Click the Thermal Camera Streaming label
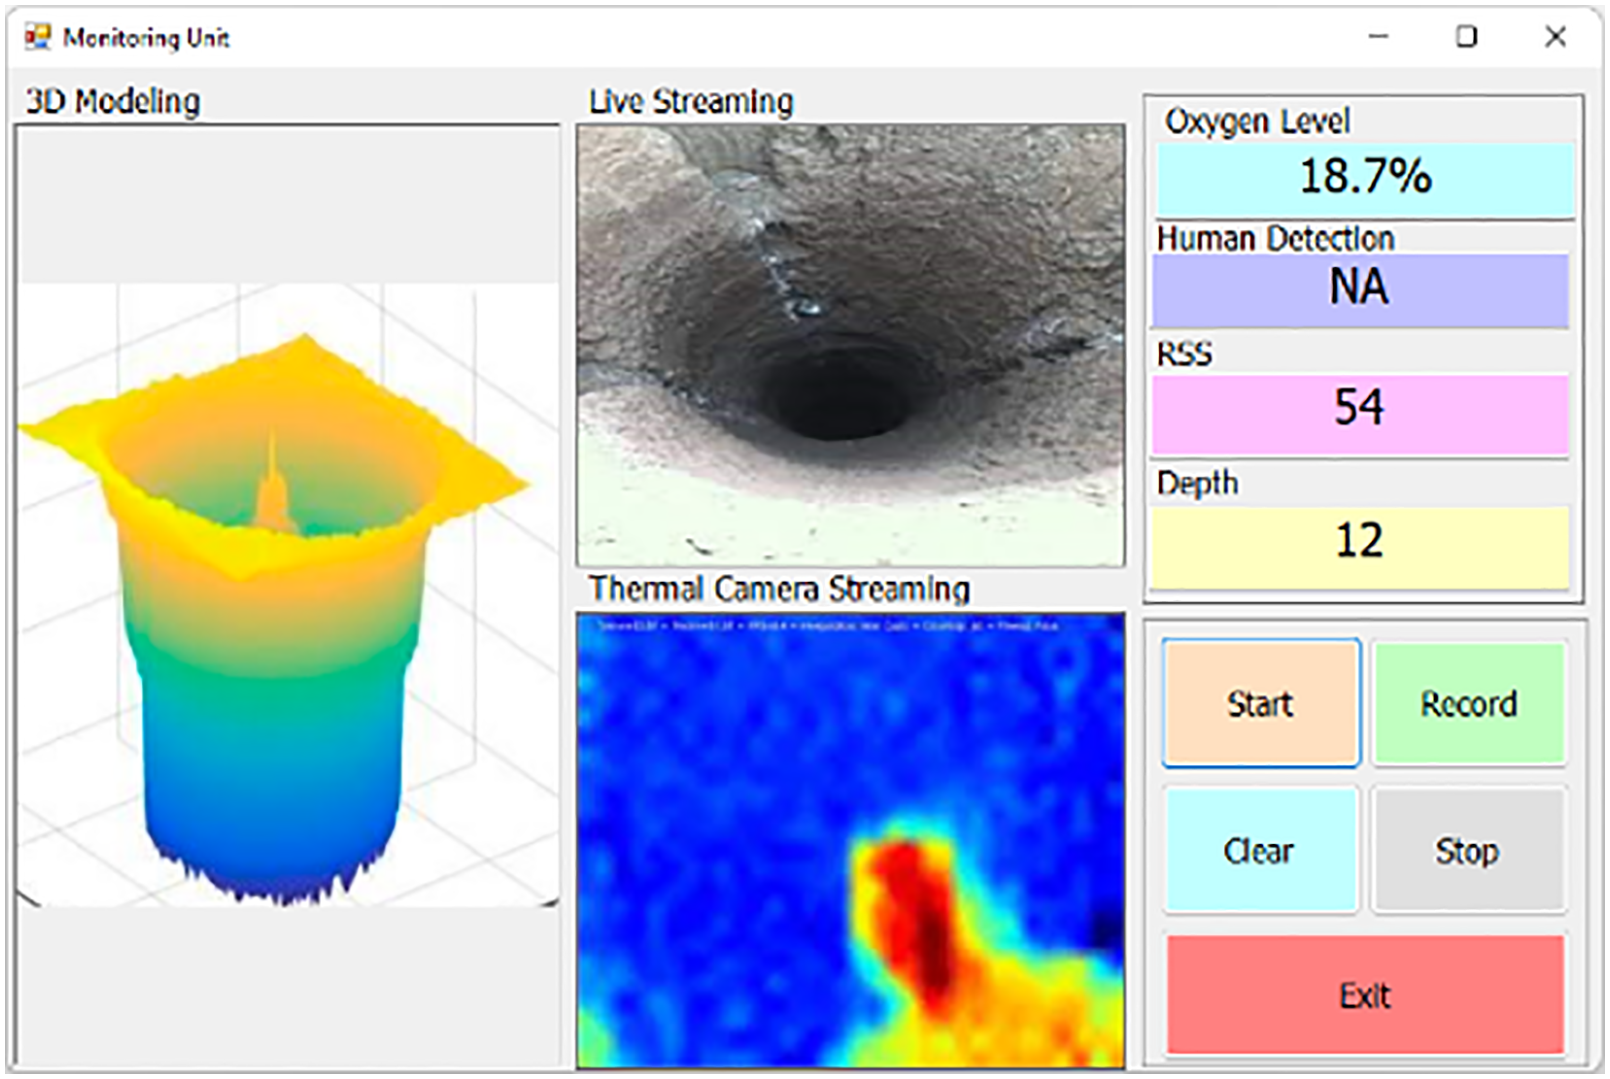1610x1079 pixels. tap(778, 589)
